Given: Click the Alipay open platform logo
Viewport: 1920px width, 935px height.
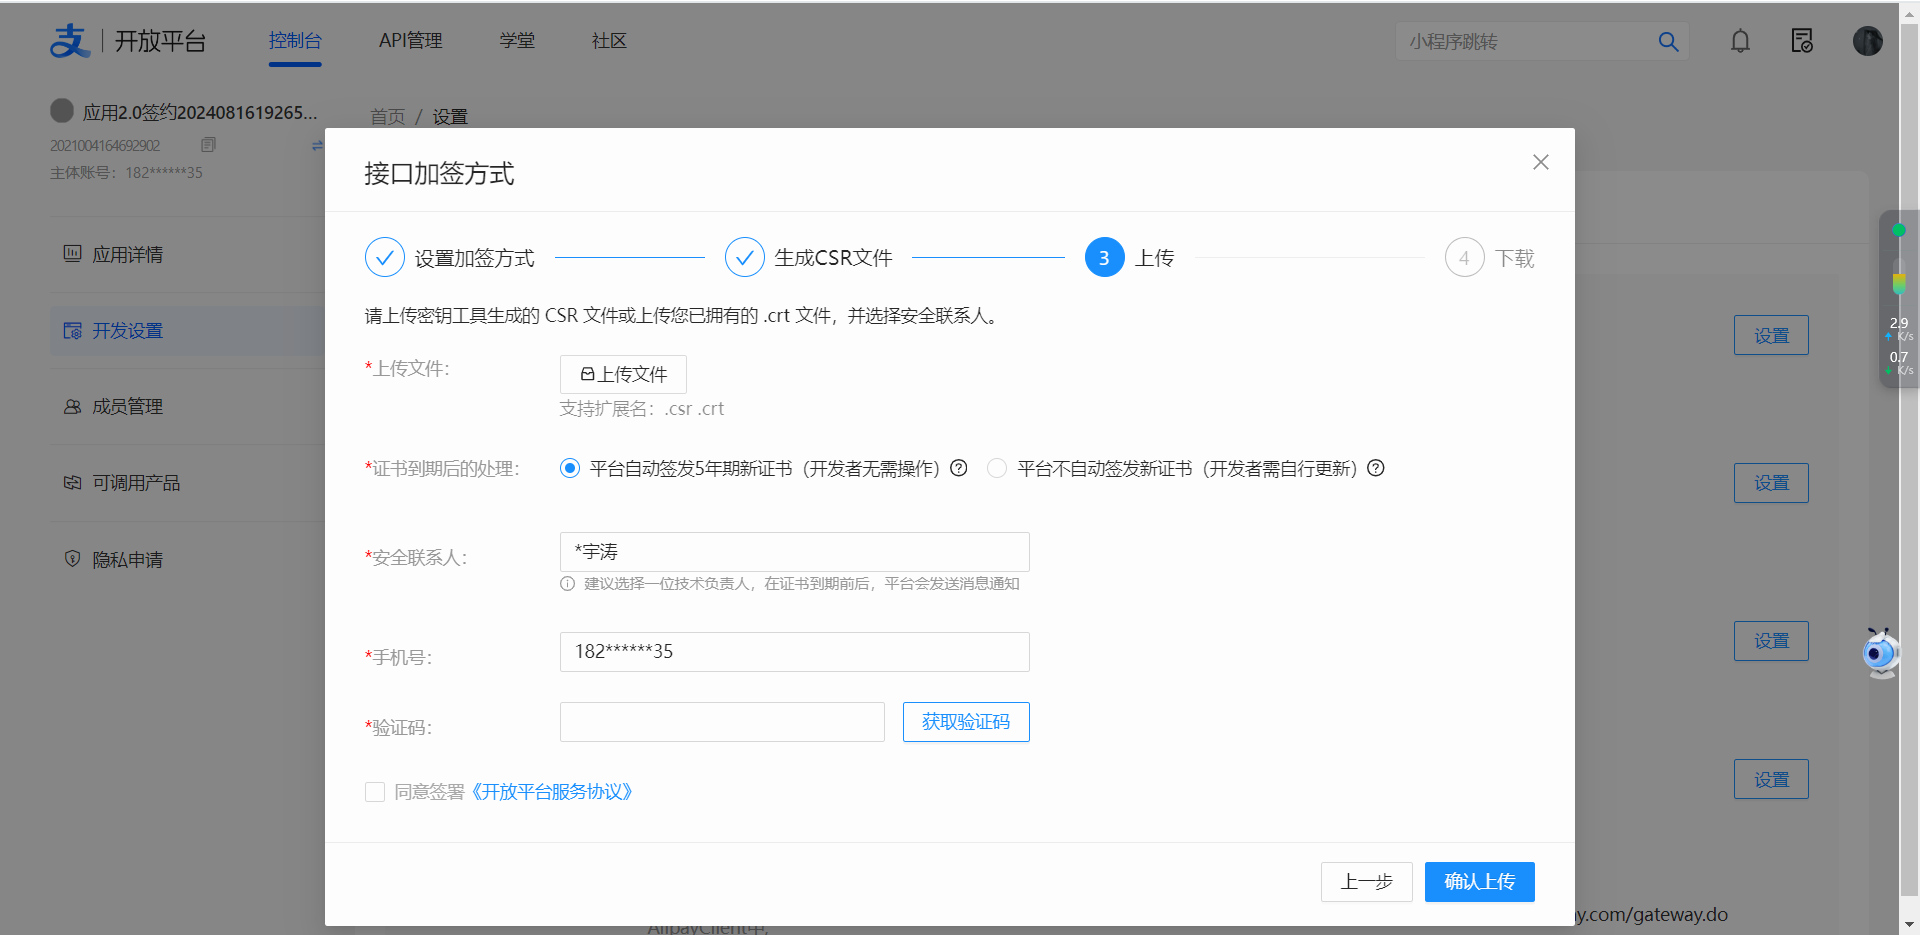Looking at the screenshot, I should 128,41.
